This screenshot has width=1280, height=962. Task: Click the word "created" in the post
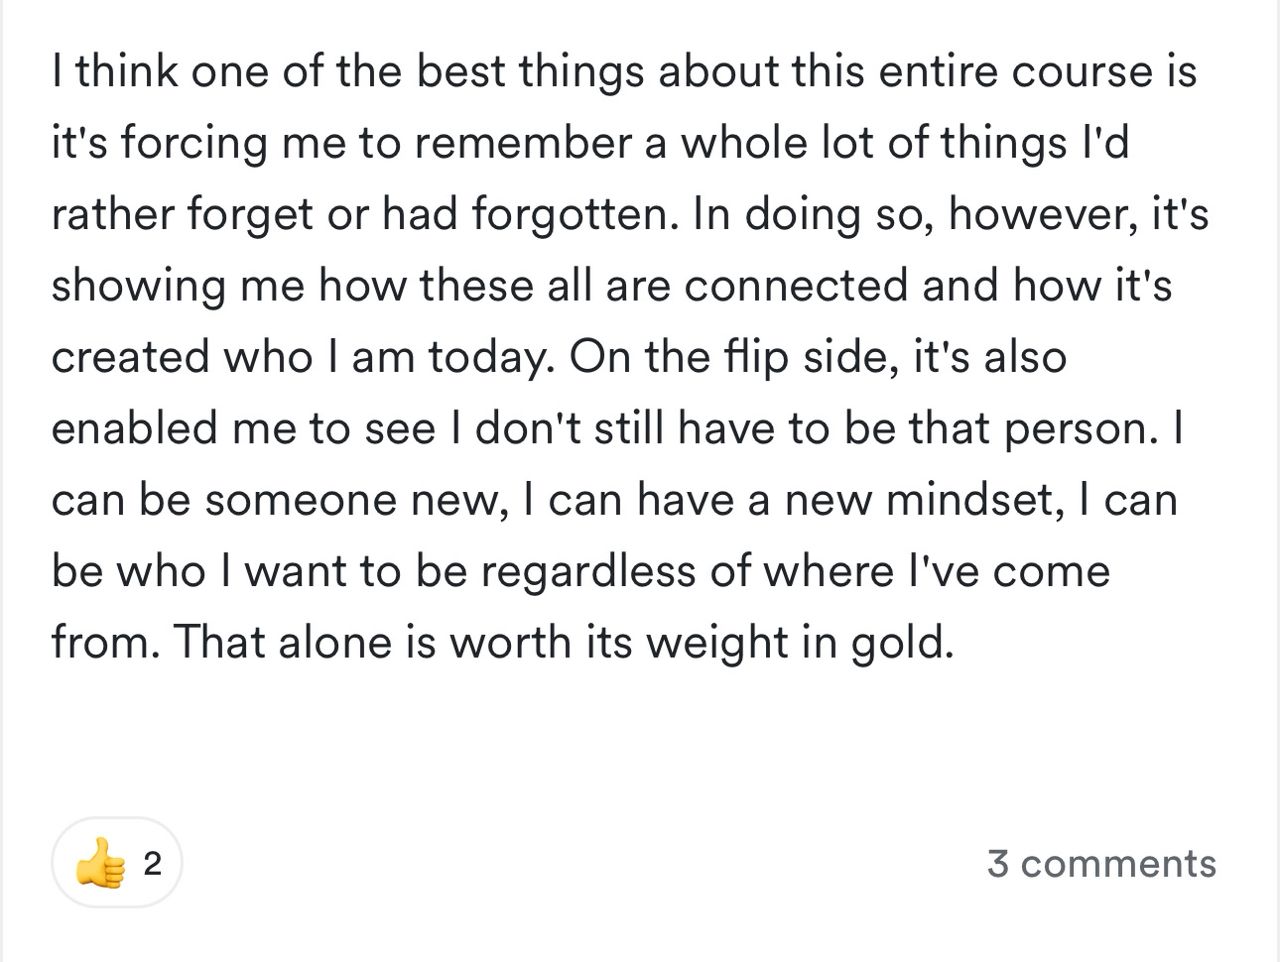tap(129, 358)
